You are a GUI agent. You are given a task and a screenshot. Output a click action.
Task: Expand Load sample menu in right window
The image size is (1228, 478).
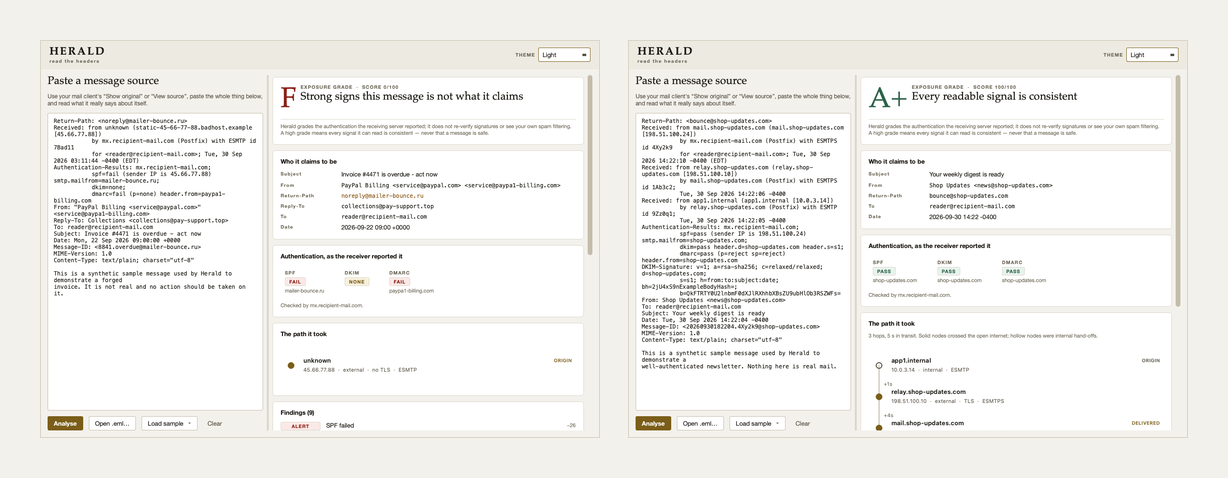point(757,423)
